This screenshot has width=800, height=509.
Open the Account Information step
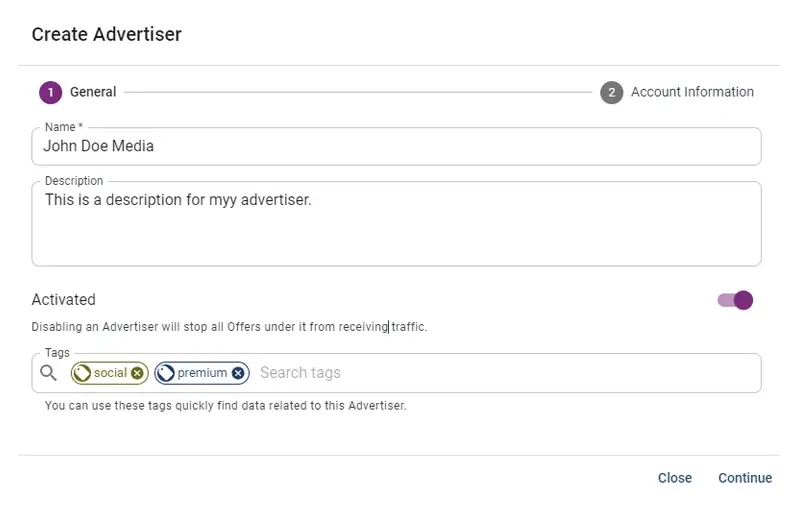692,92
